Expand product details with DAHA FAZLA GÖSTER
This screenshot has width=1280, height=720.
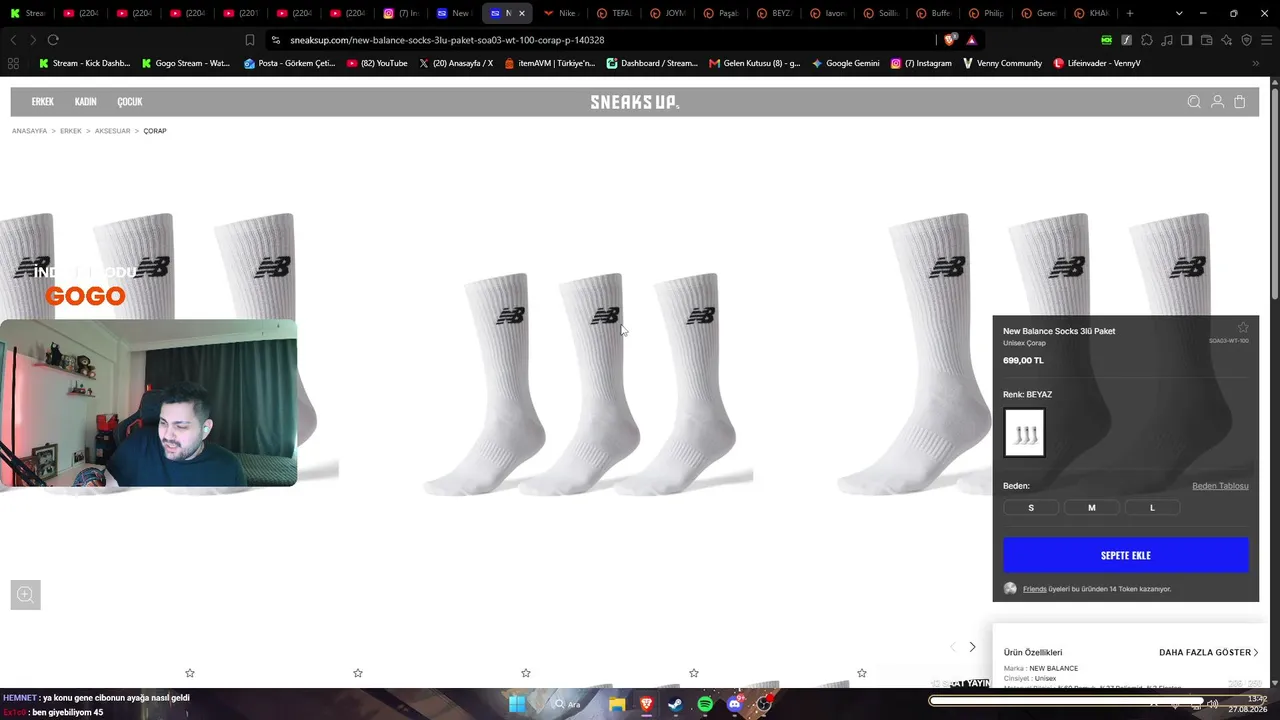point(1208,652)
